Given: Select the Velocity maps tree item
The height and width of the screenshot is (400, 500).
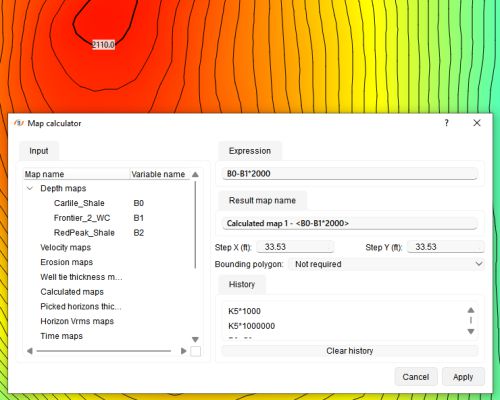Looking at the screenshot, I should (65, 247).
